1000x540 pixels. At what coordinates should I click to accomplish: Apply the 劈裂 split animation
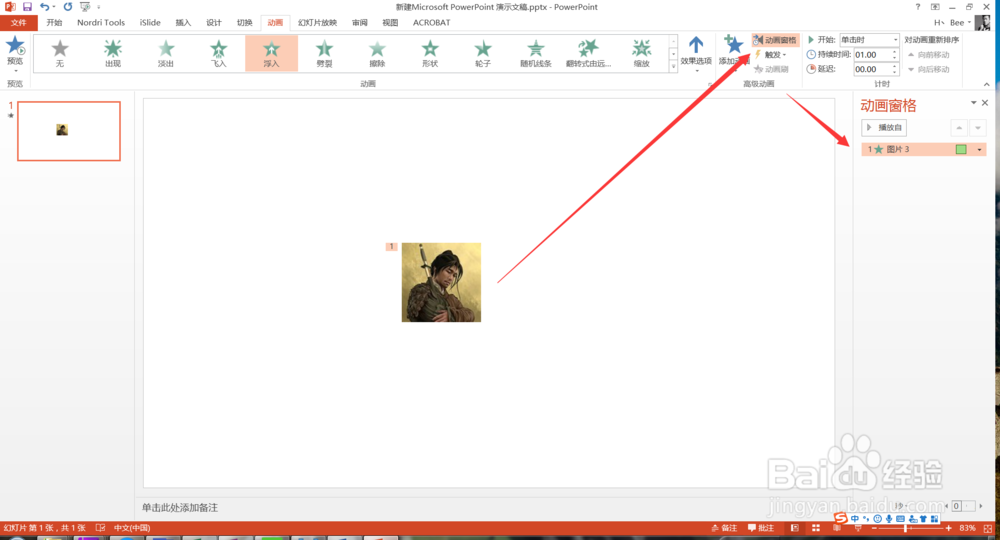pos(325,53)
